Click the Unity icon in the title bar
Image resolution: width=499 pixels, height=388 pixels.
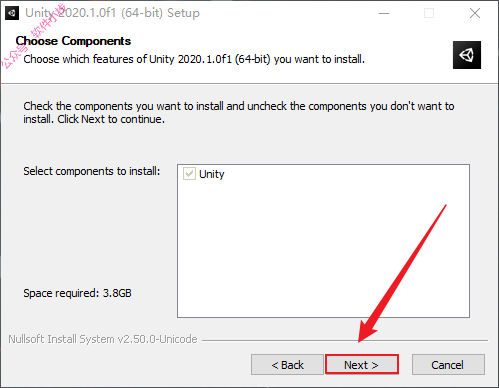(x=12, y=13)
